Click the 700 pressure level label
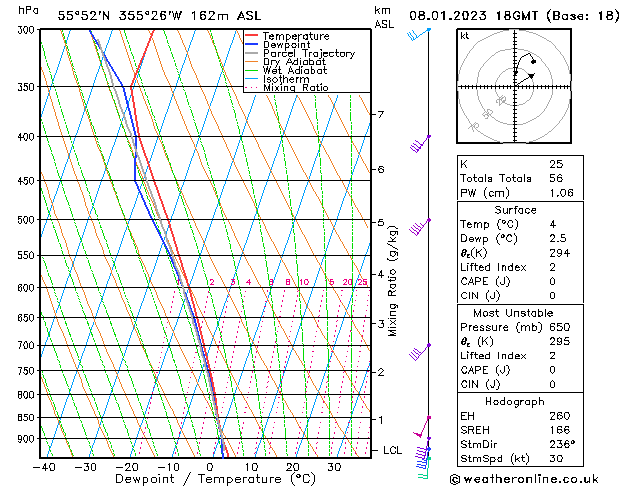The width and height of the screenshot is (629, 486). [x=28, y=345]
